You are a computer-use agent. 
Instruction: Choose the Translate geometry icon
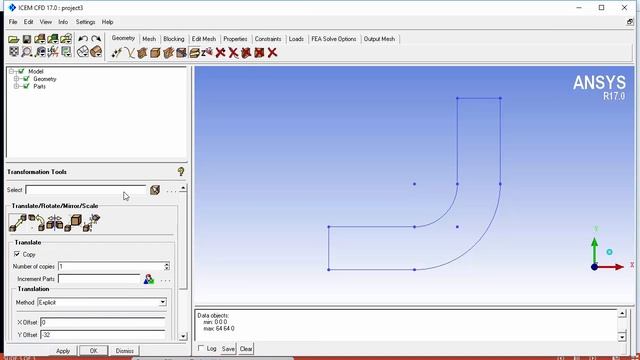click(18, 223)
